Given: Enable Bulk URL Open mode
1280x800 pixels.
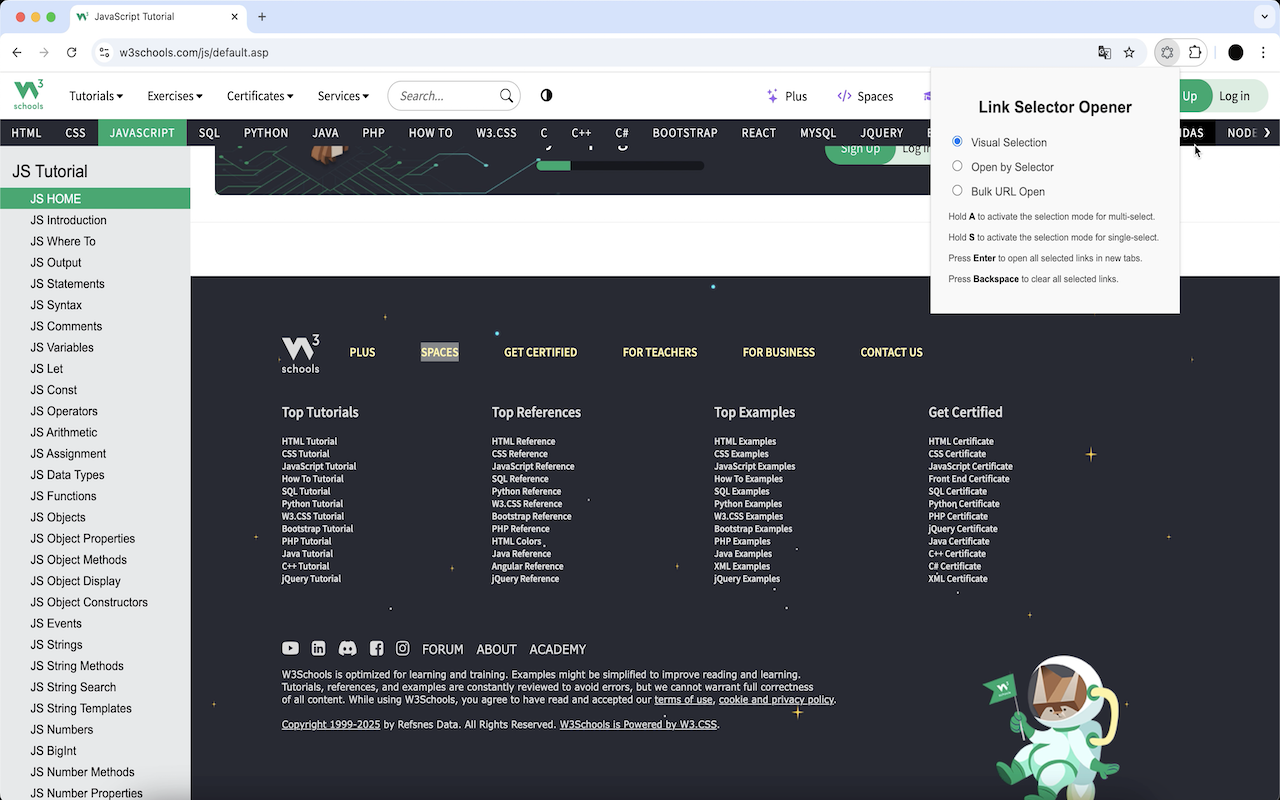Looking at the screenshot, I should pyautogui.click(x=957, y=191).
